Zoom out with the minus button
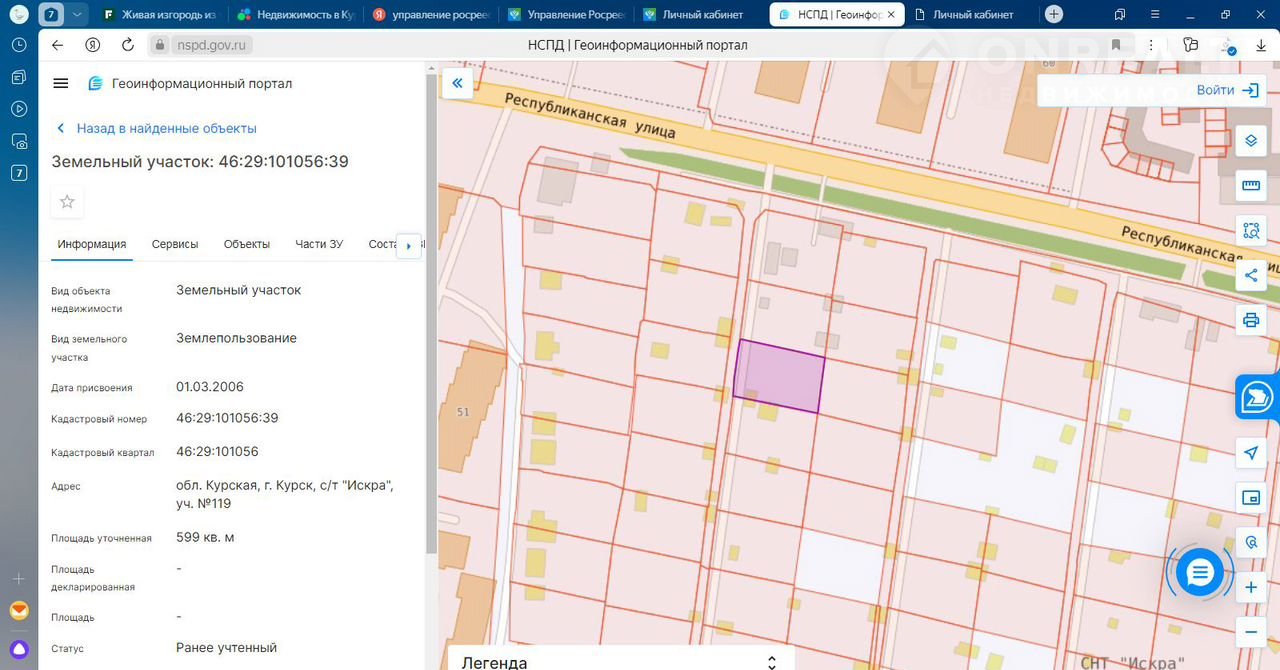 tap(1250, 632)
